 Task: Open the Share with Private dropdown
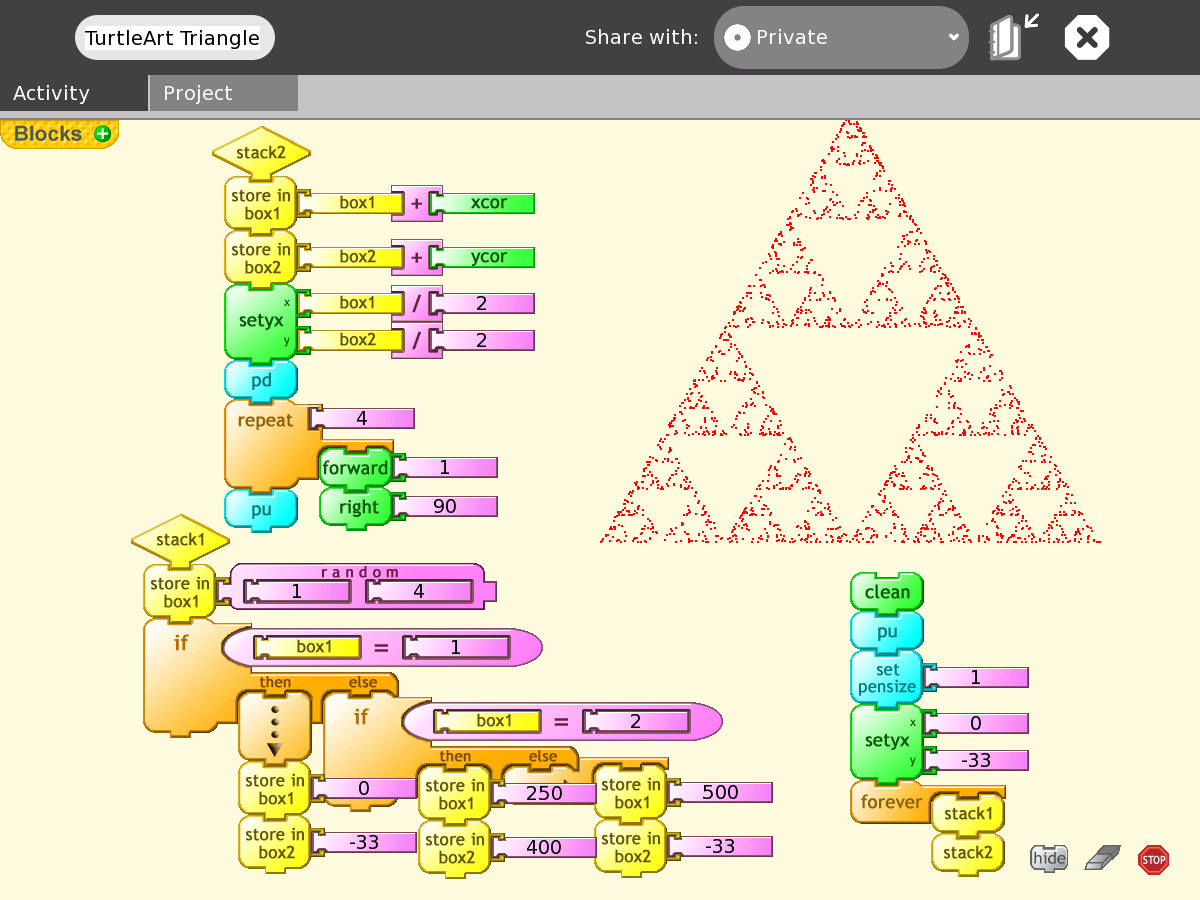[x=841, y=38]
